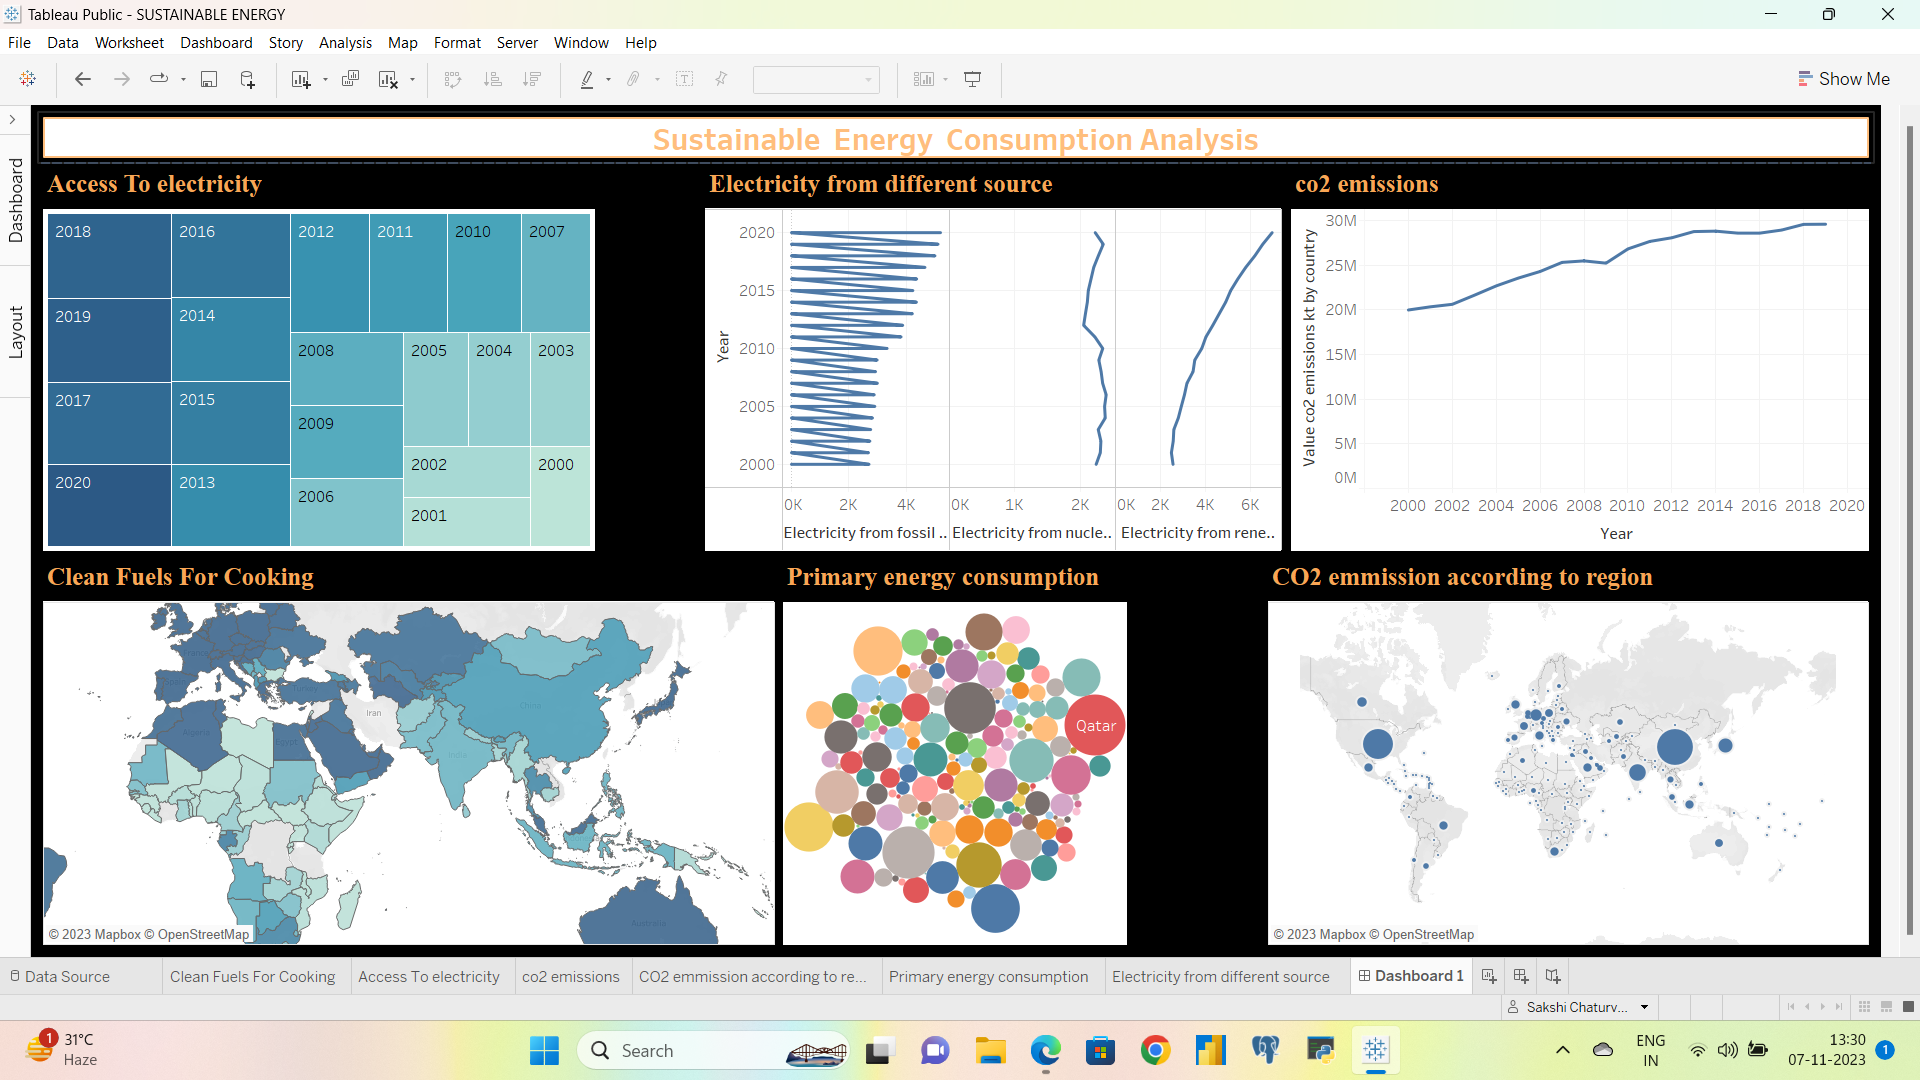Screen dimensions: 1920x1080
Task: Click the New Worksheet tab icon
Action: [1489, 976]
